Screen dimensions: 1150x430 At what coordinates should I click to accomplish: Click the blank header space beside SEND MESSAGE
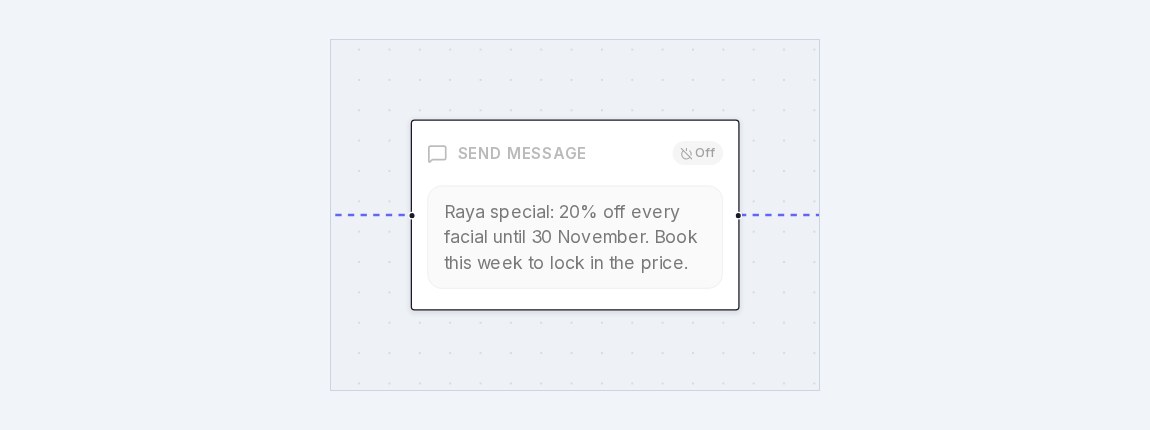tap(629, 153)
